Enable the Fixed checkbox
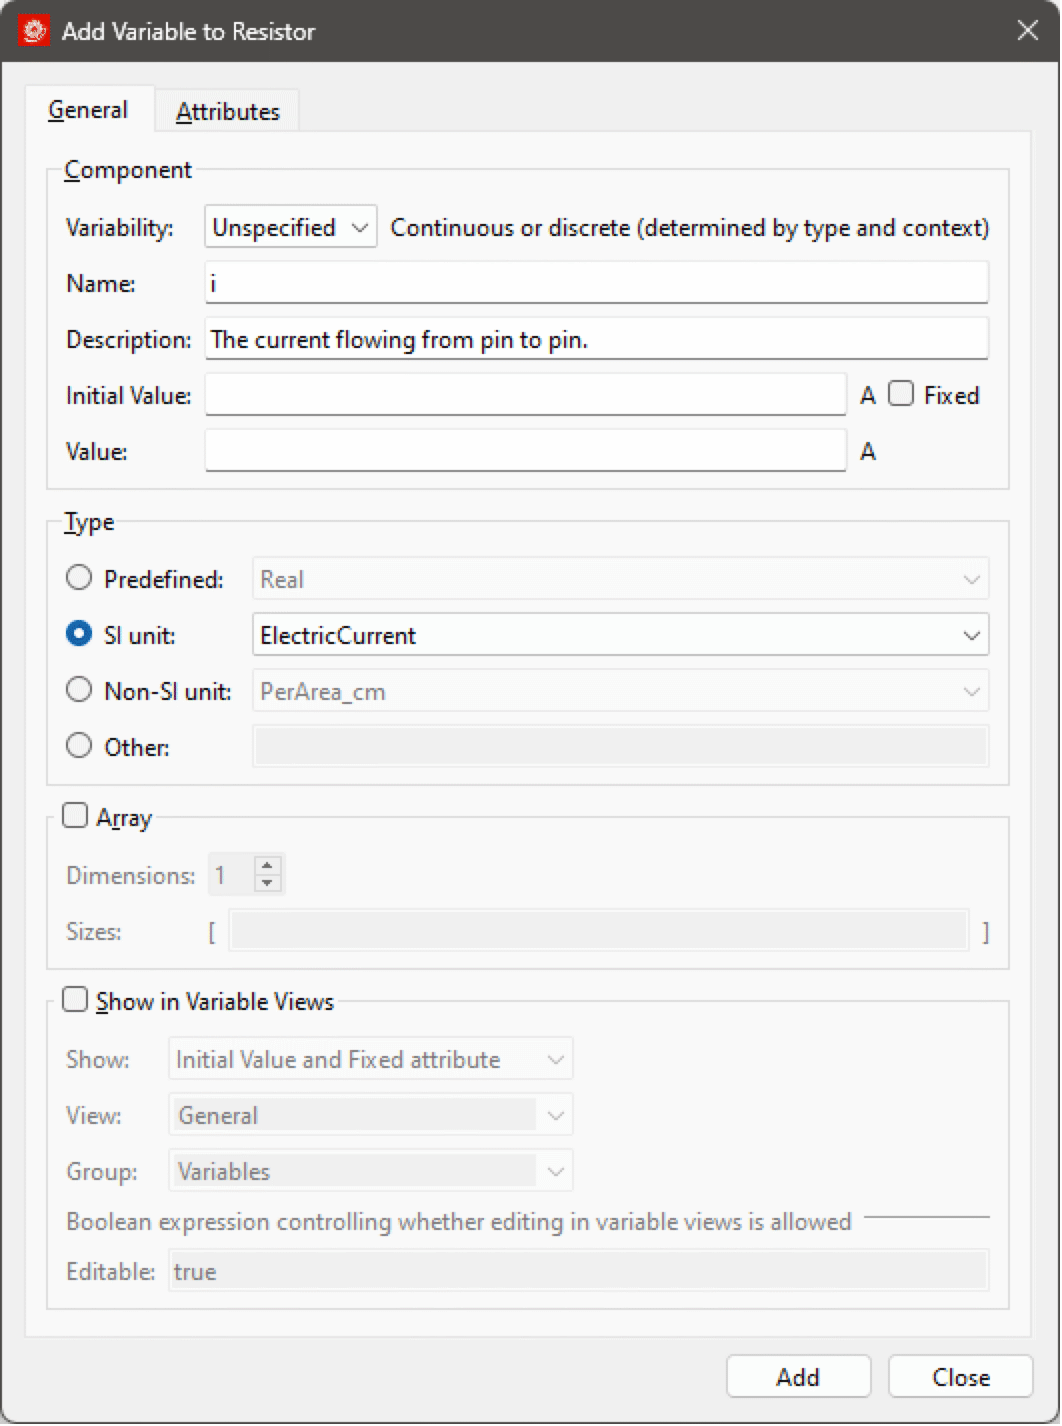Screen dimensions: 1062x1426 pos(901,394)
